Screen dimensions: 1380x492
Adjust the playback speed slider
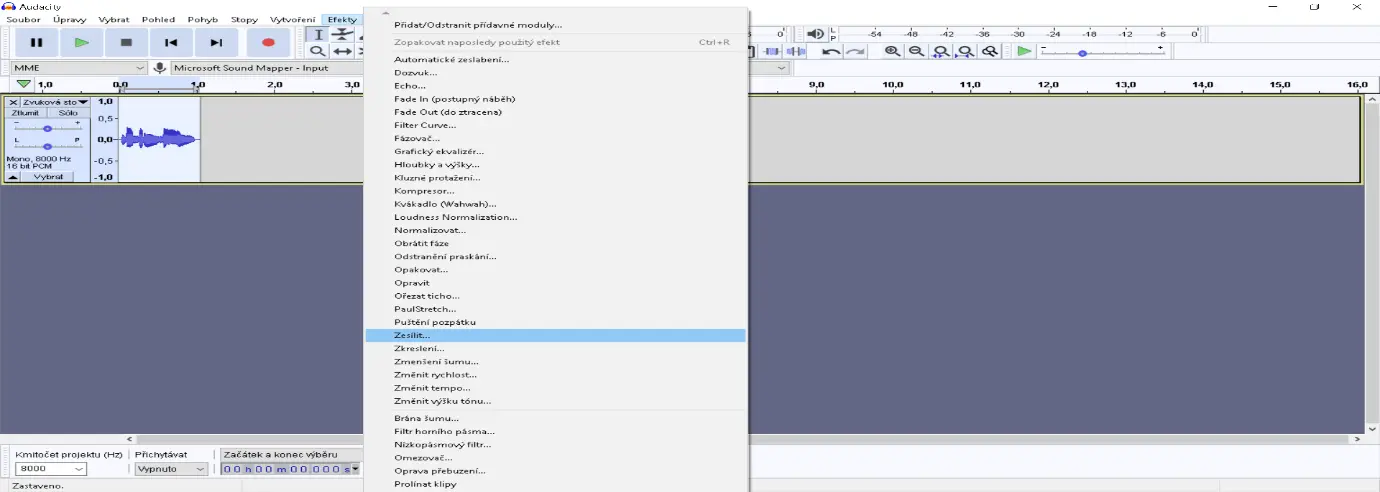(x=1082, y=53)
